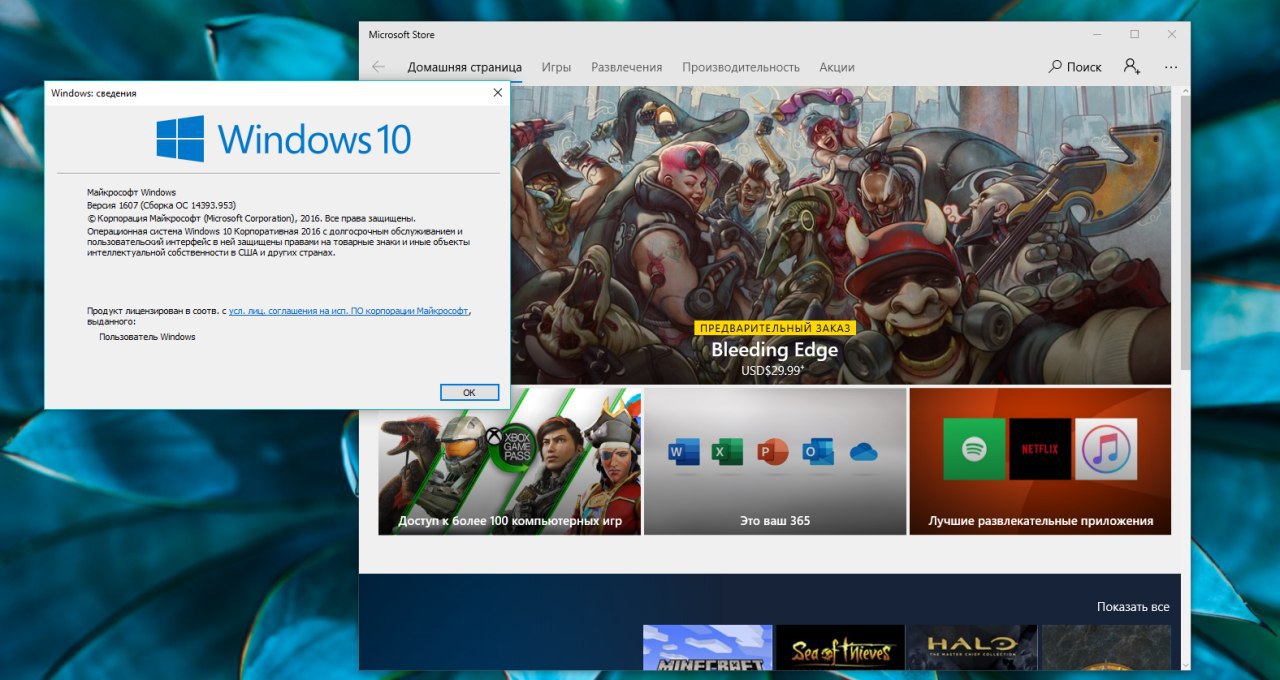1280x680 pixels.
Task: Click the Microsoft Store window title
Action: pyautogui.click(x=401, y=34)
